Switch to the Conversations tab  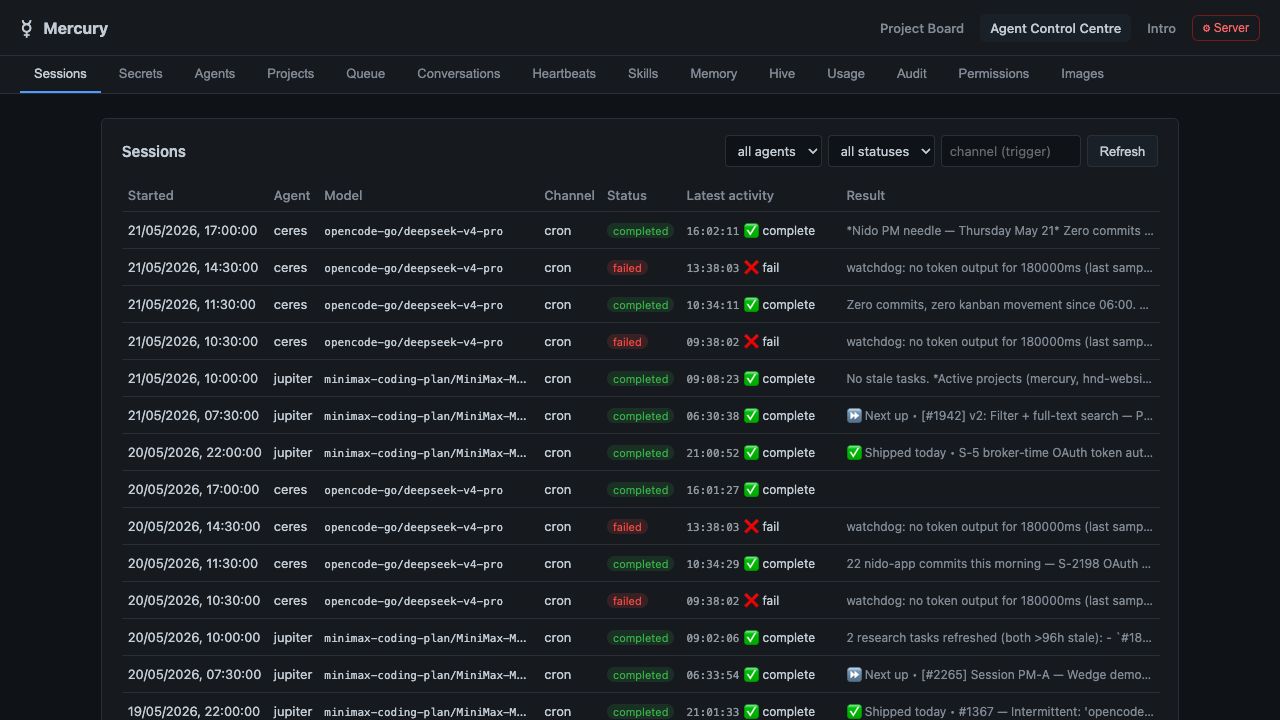[458, 74]
